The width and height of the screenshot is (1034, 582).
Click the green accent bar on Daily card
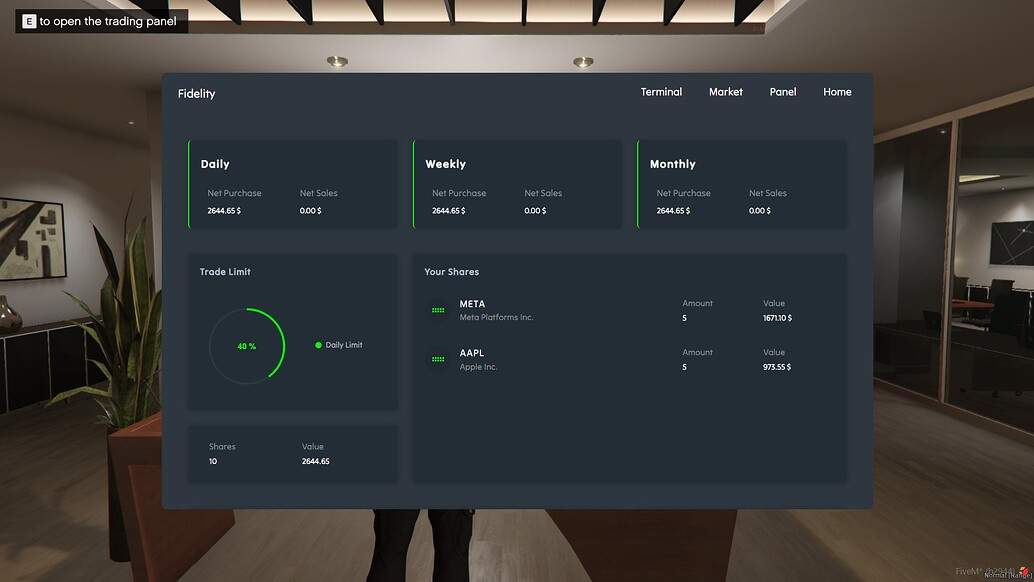(x=191, y=184)
